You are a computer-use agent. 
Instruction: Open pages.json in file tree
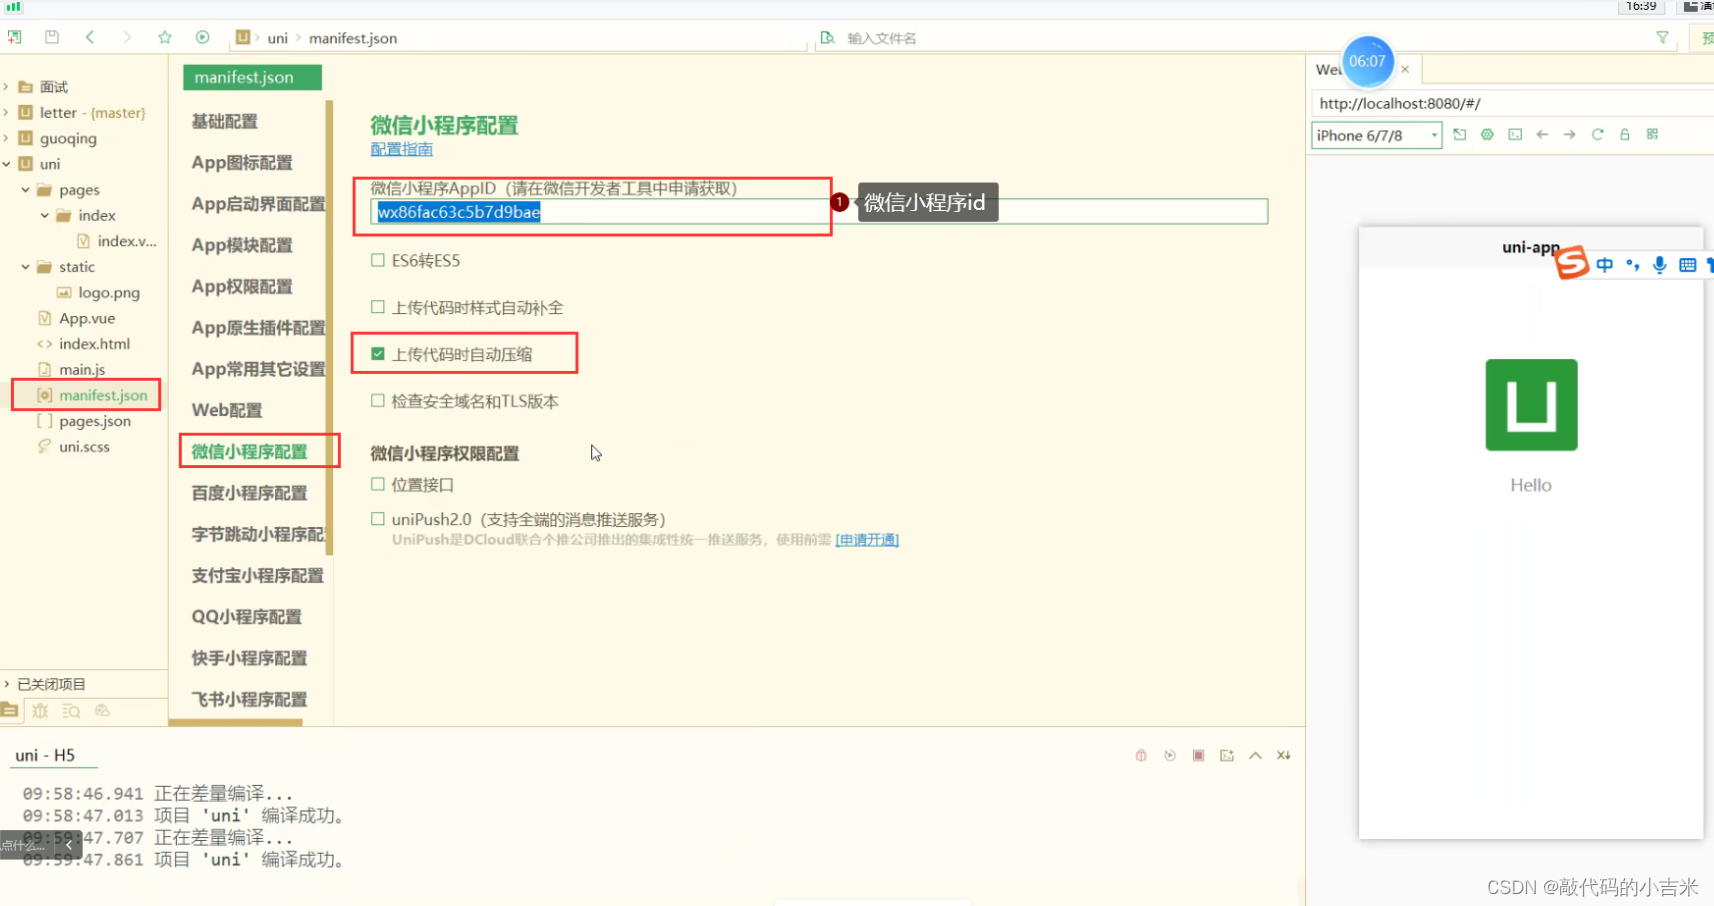click(x=95, y=421)
